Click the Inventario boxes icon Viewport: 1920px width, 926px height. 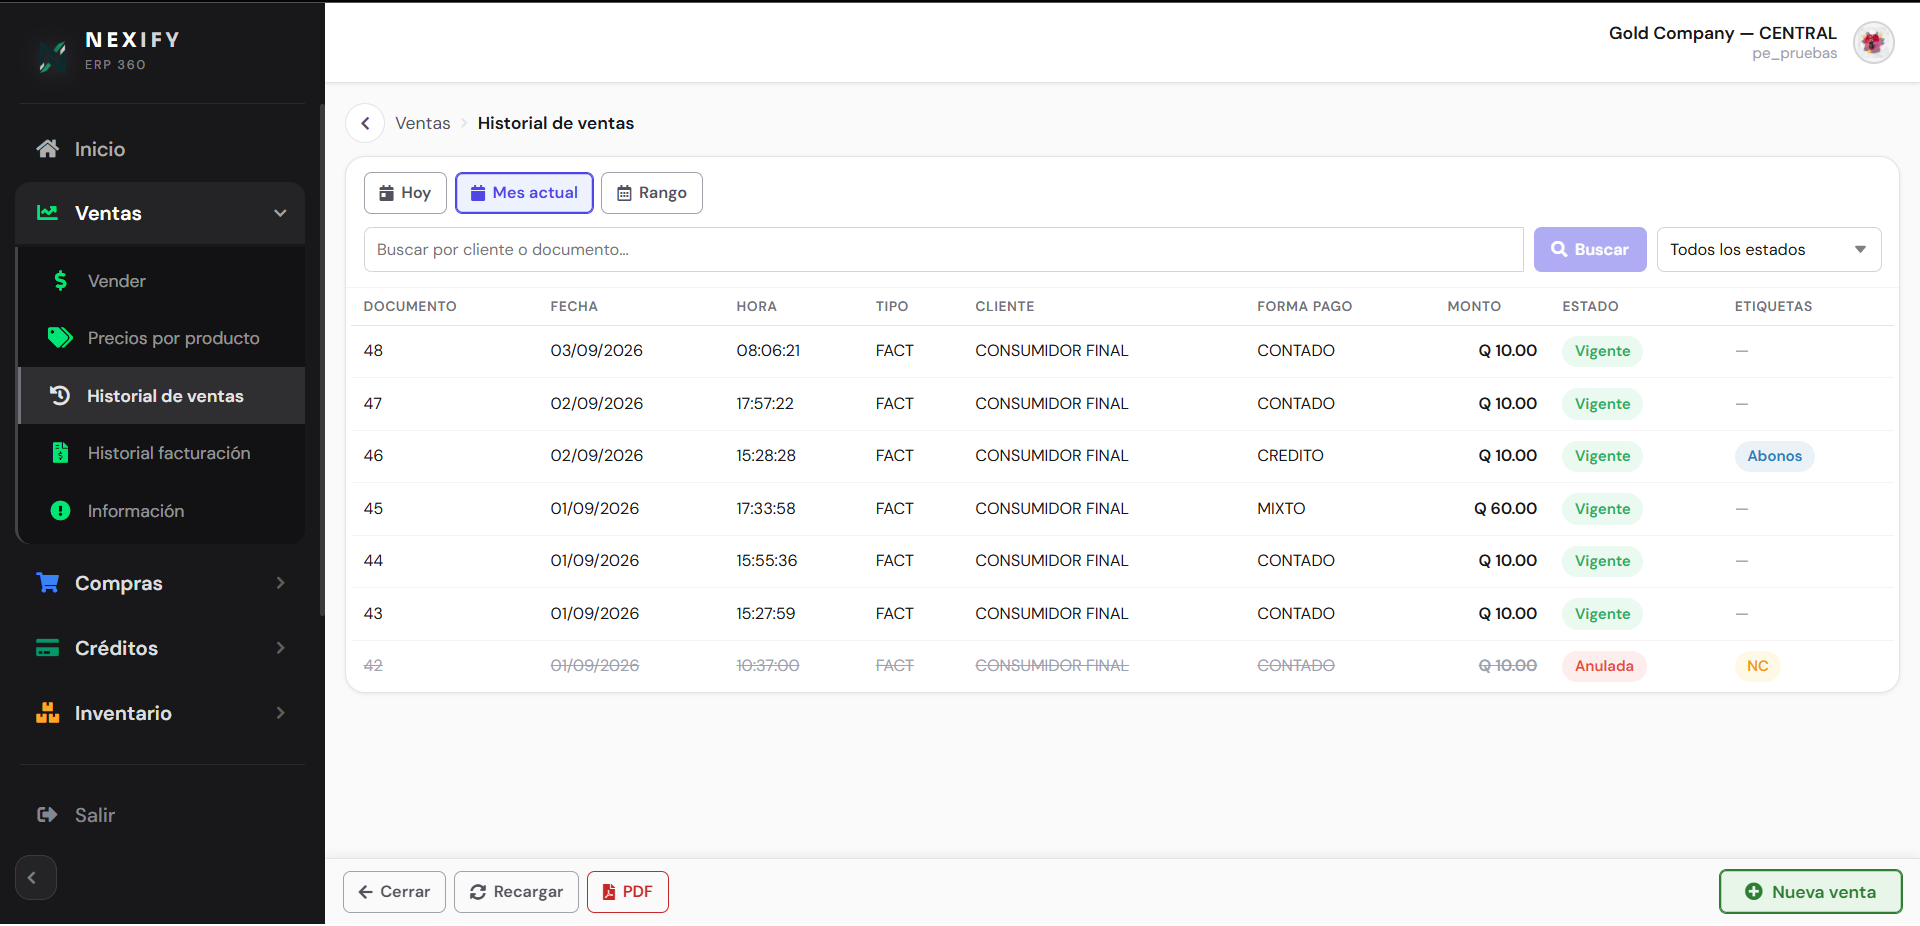click(x=47, y=713)
